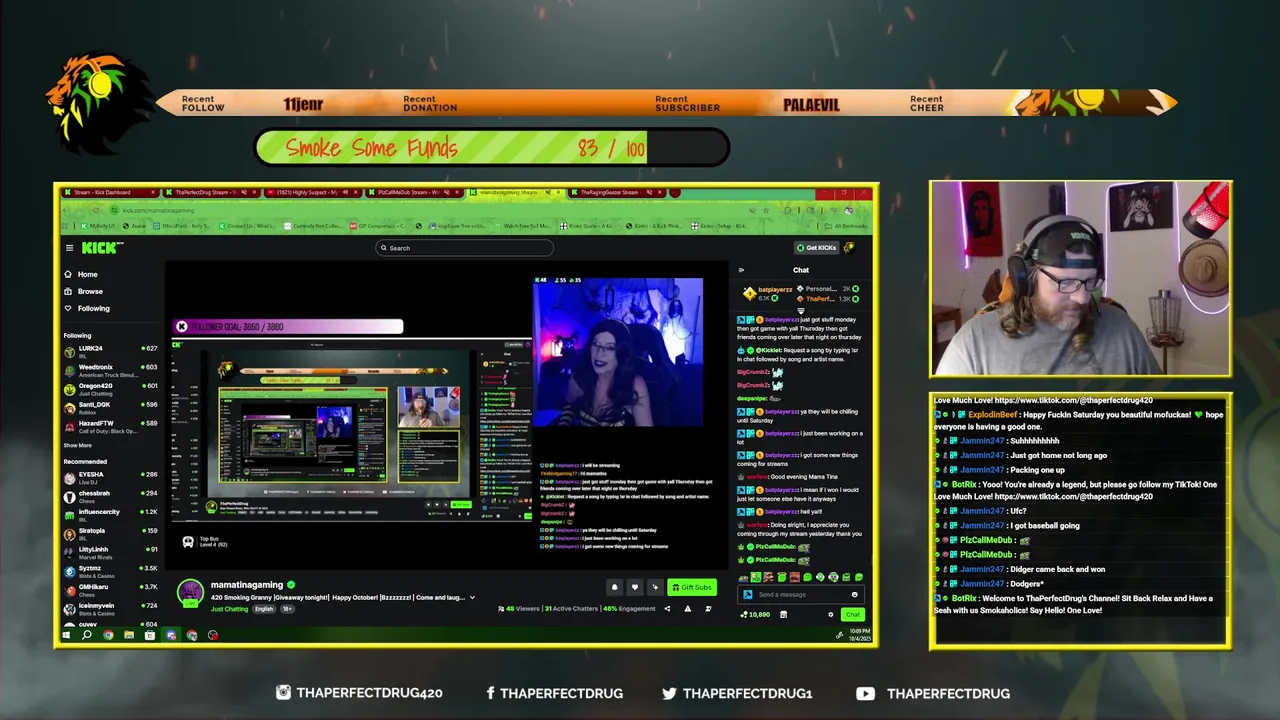Click the Windows Start button
This screenshot has height=720, width=1280.
(66, 635)
